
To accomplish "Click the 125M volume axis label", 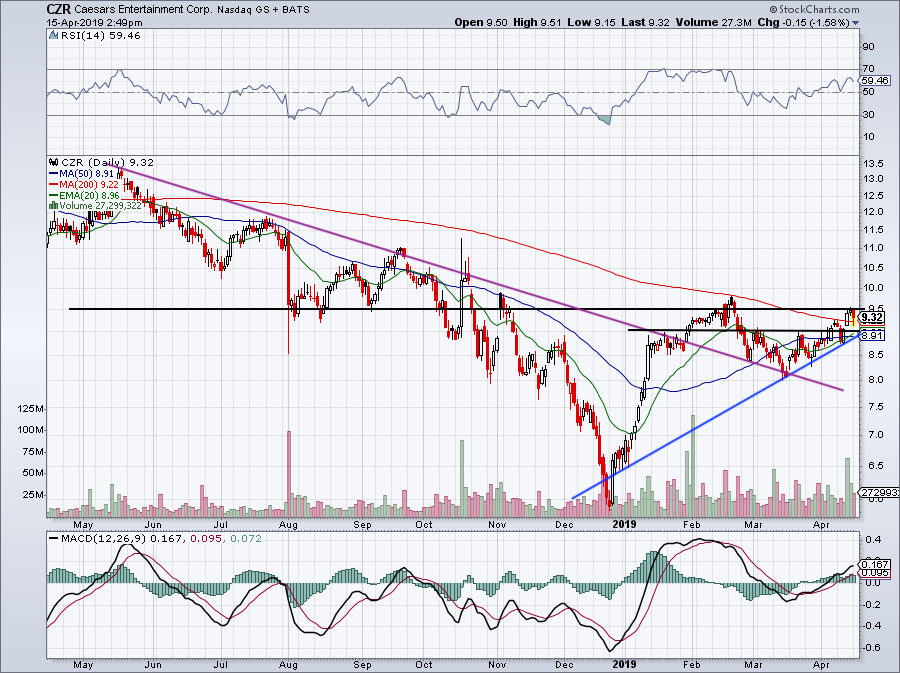I will pos(31,409).
